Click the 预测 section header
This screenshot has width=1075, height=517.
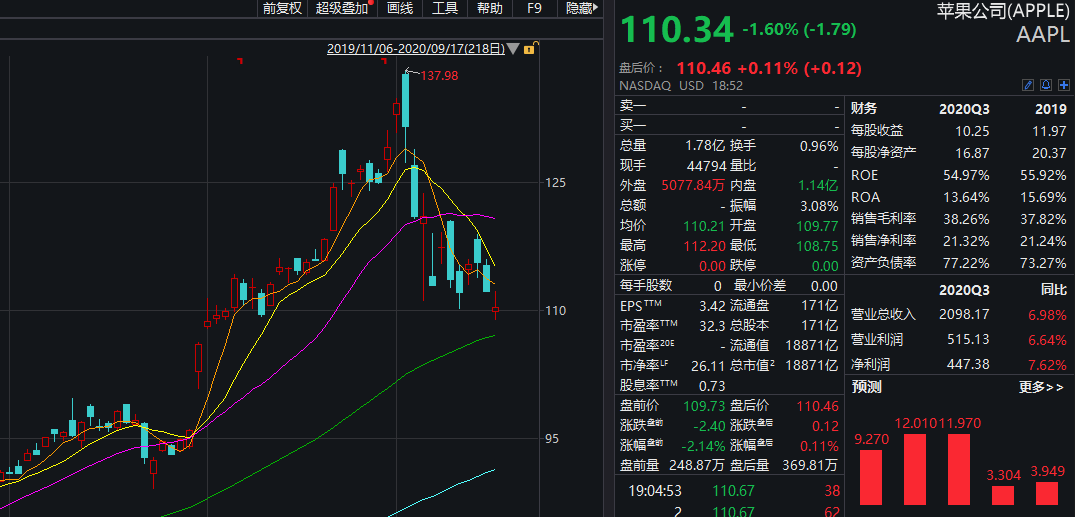tap(866, 387)
